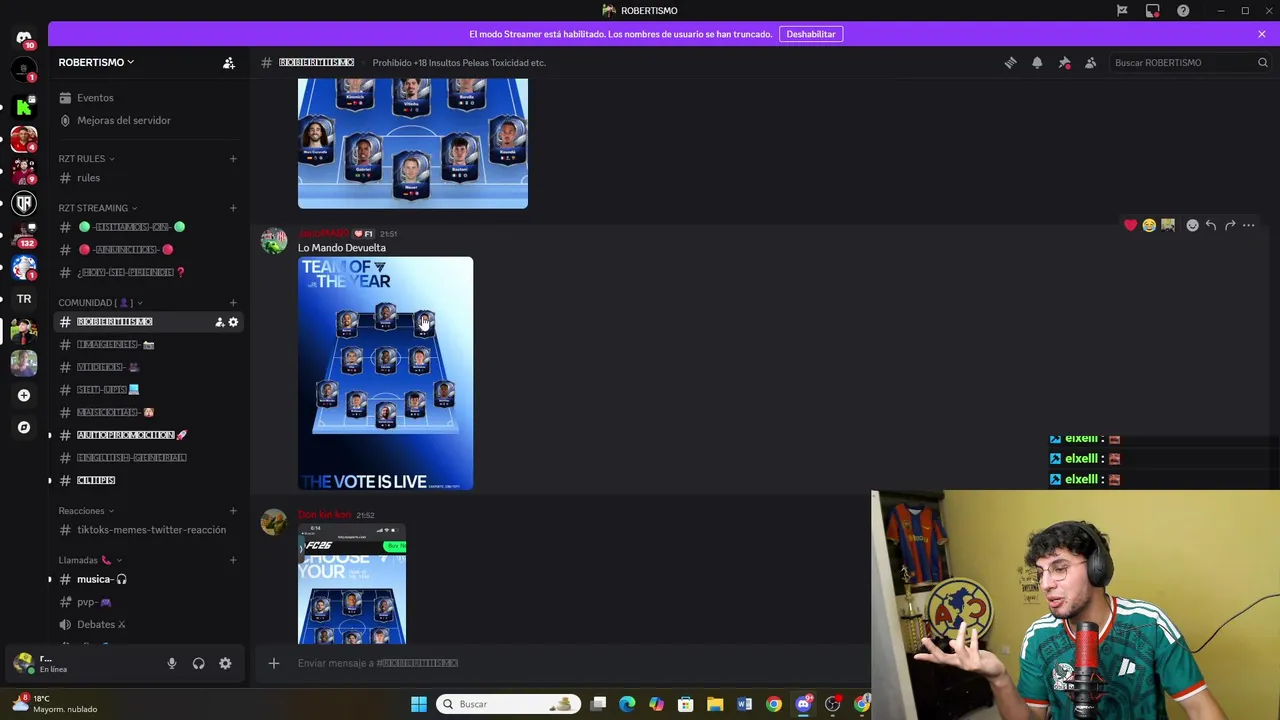Collapse the Llamadas category
The height and width of the screenshot is (720, 1280).
(x=90, y=560)
